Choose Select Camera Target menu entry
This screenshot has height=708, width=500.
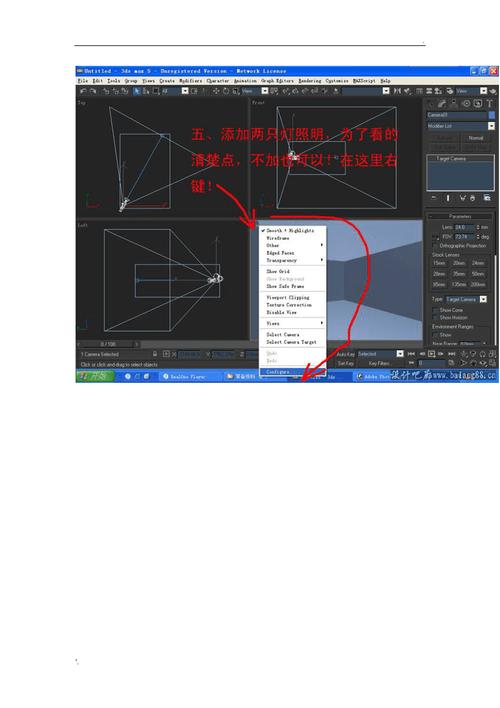coord(292,342)
